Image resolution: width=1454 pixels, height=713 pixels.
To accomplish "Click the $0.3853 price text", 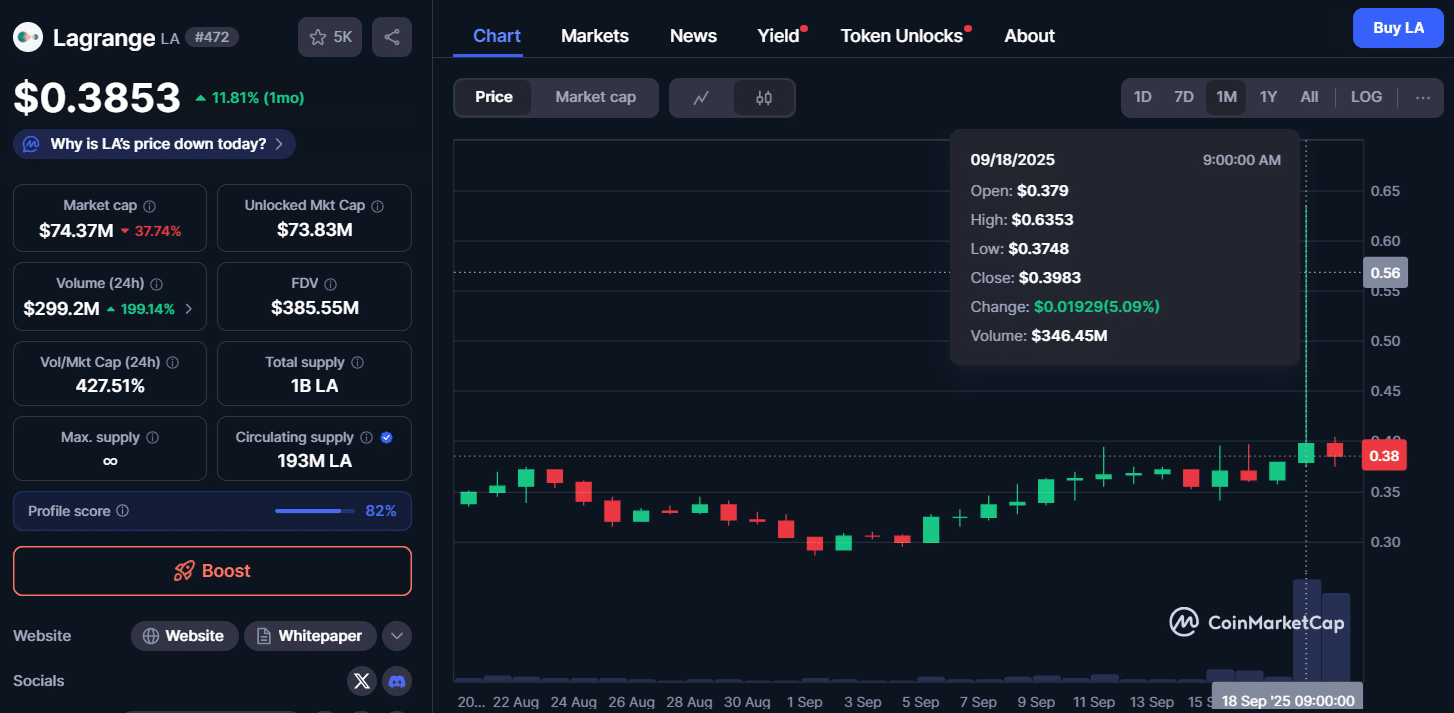I will click(97, 97).
